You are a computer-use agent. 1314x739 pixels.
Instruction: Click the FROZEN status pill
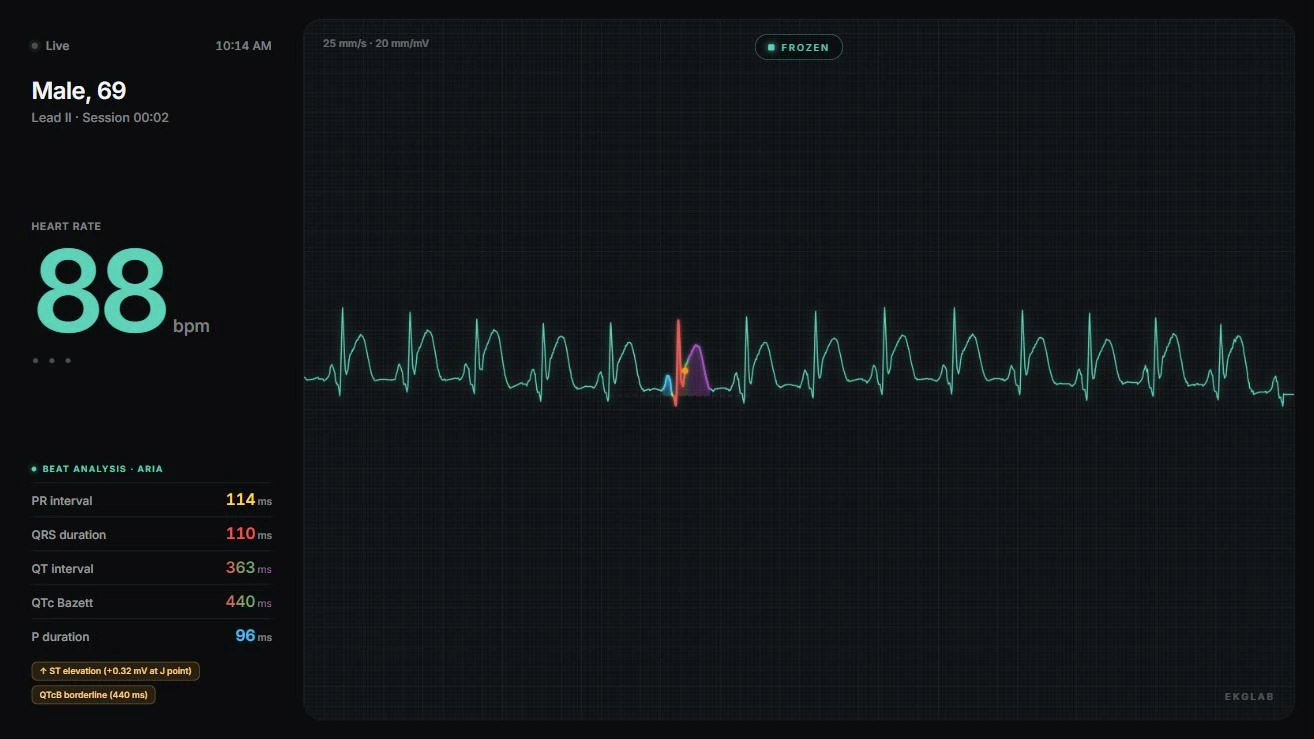[x=798, y=47]
